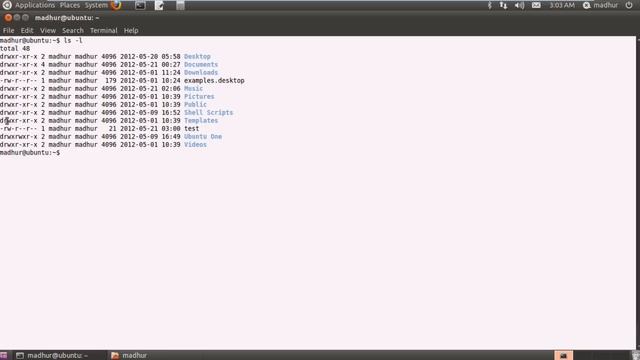Screen dimensions: 640x360
Task: Click the Desktop directory name
Action: [x=197, y=57]
